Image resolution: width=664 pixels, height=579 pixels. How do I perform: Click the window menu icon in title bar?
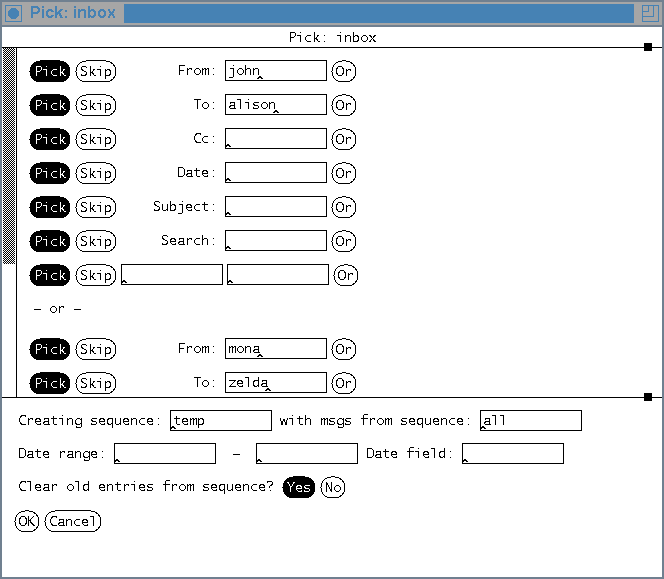(14, 13)
